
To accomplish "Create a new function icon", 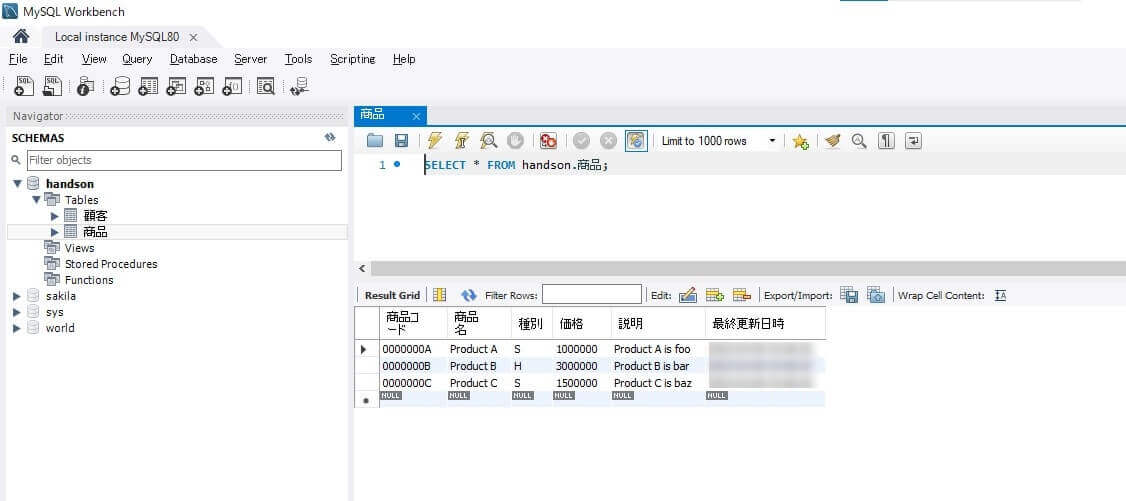I will (x=232, y=86).
